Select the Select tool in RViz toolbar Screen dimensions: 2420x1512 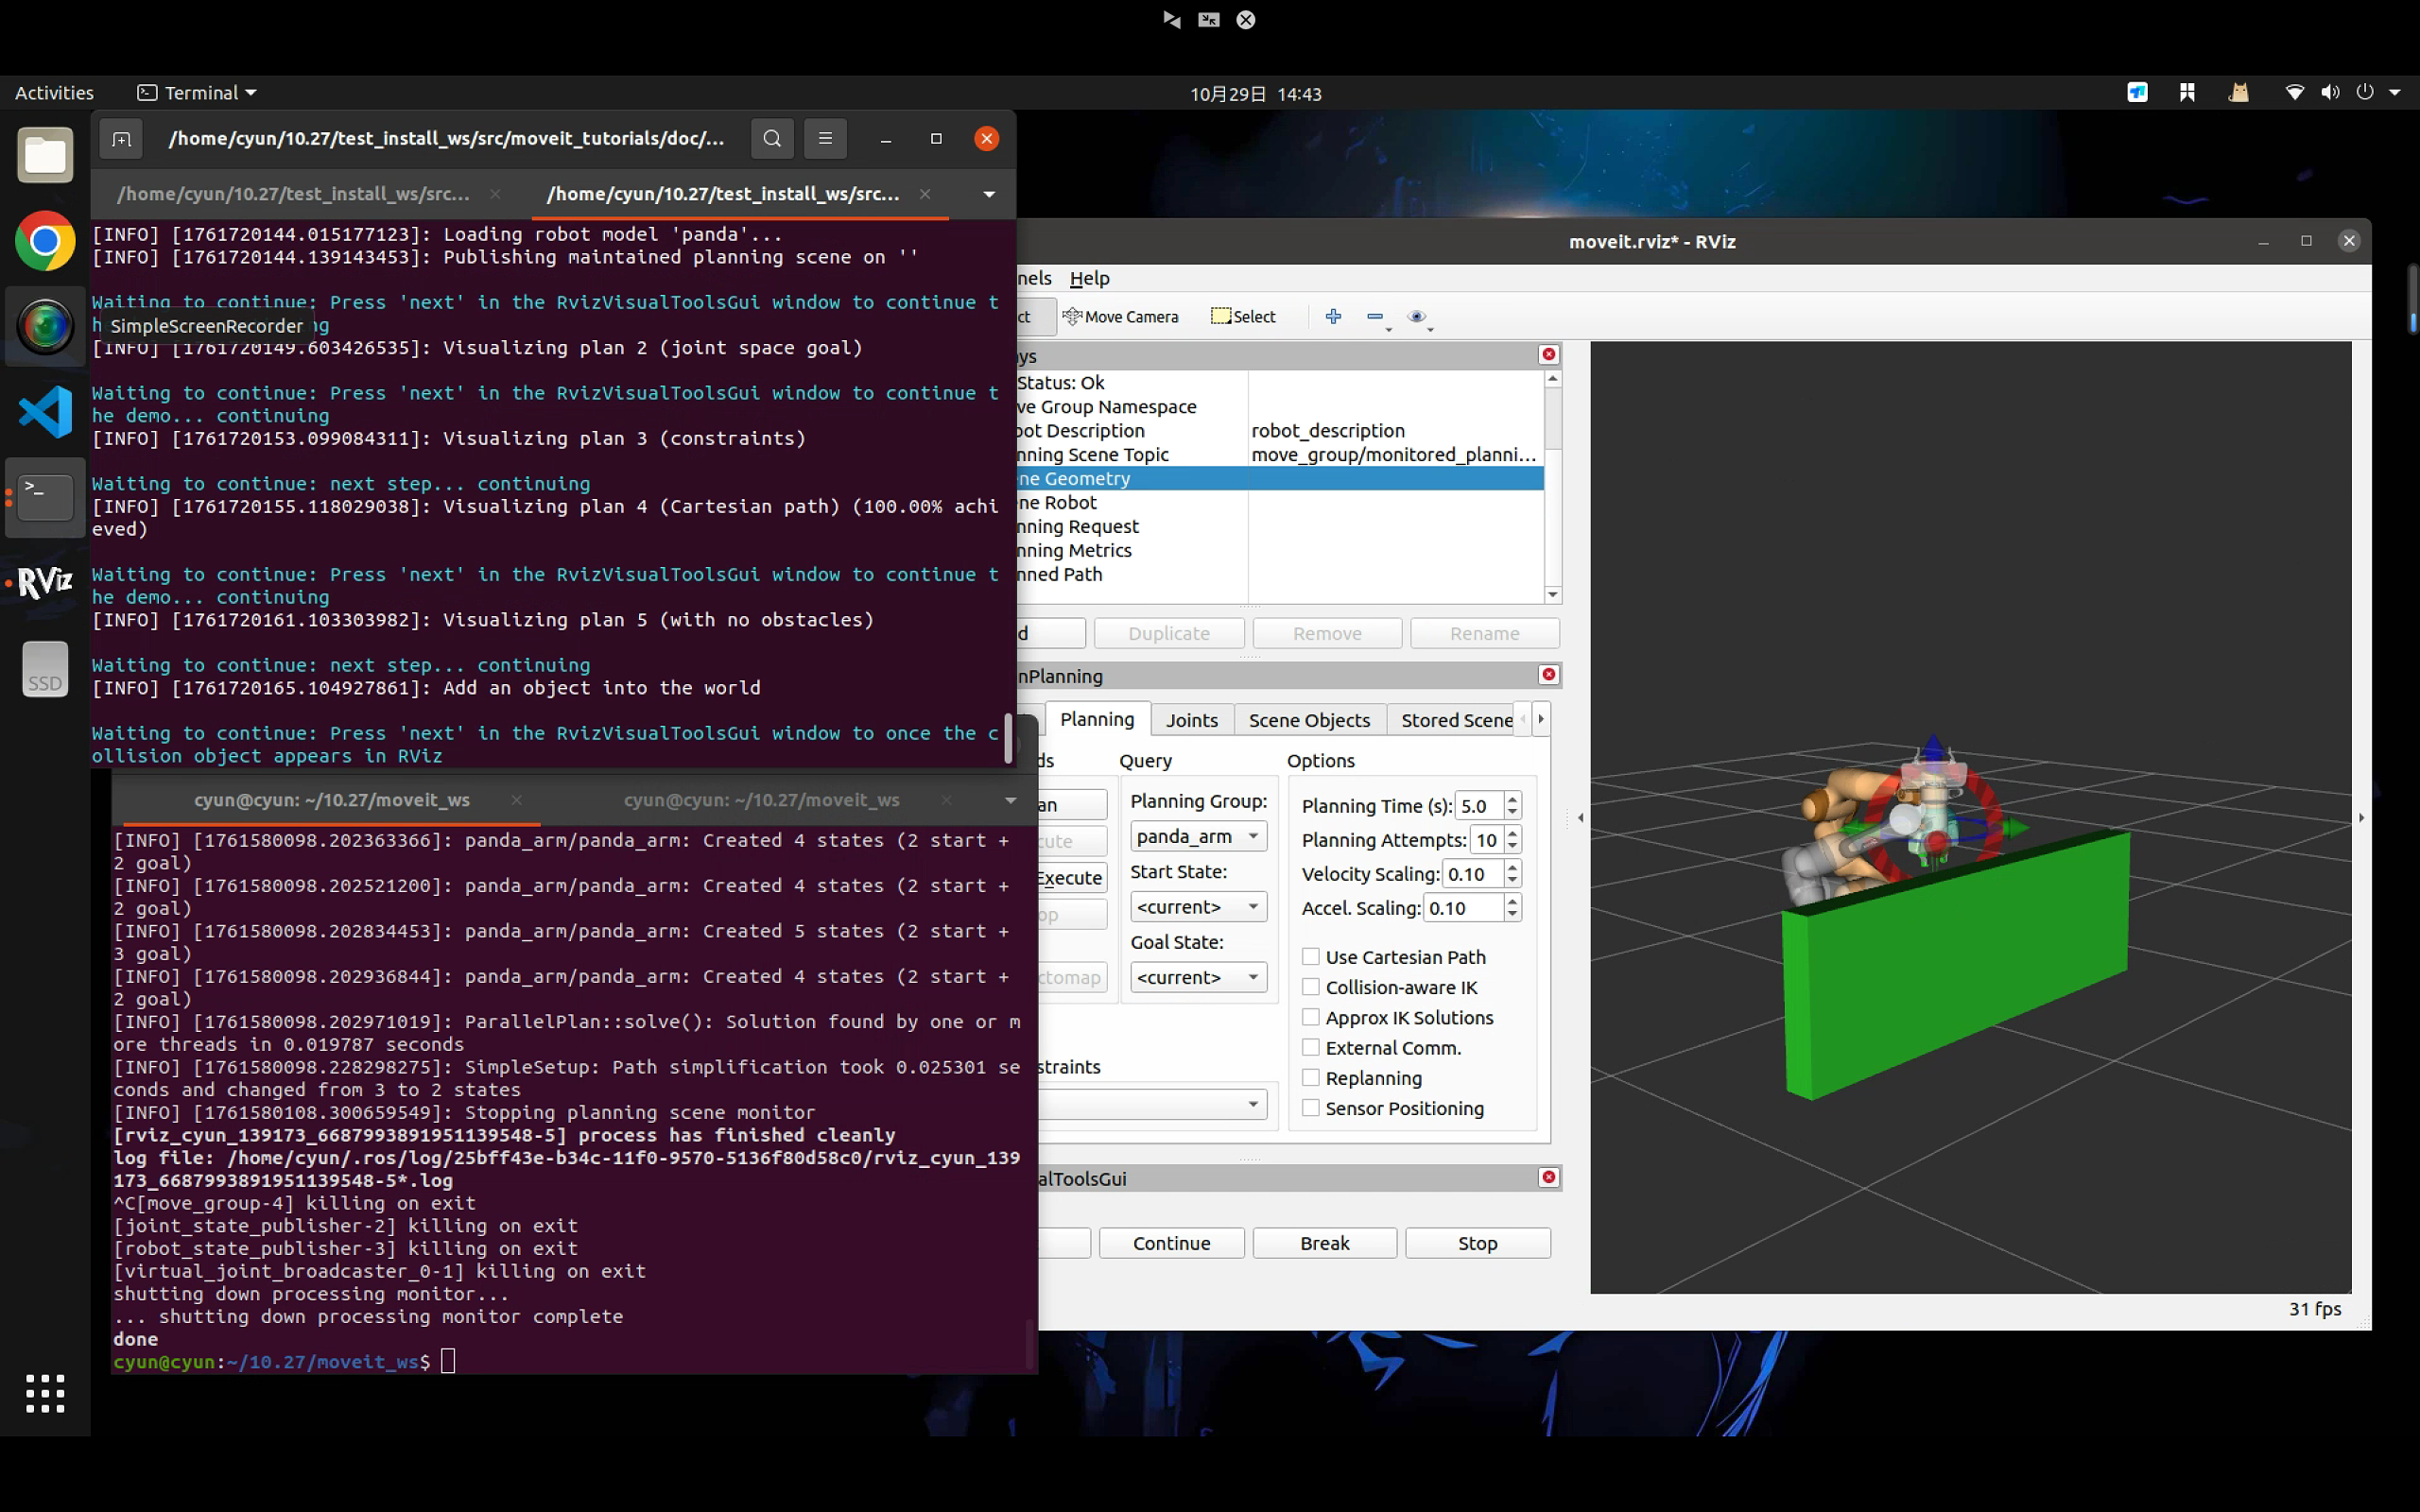[x=1243, y=317]
